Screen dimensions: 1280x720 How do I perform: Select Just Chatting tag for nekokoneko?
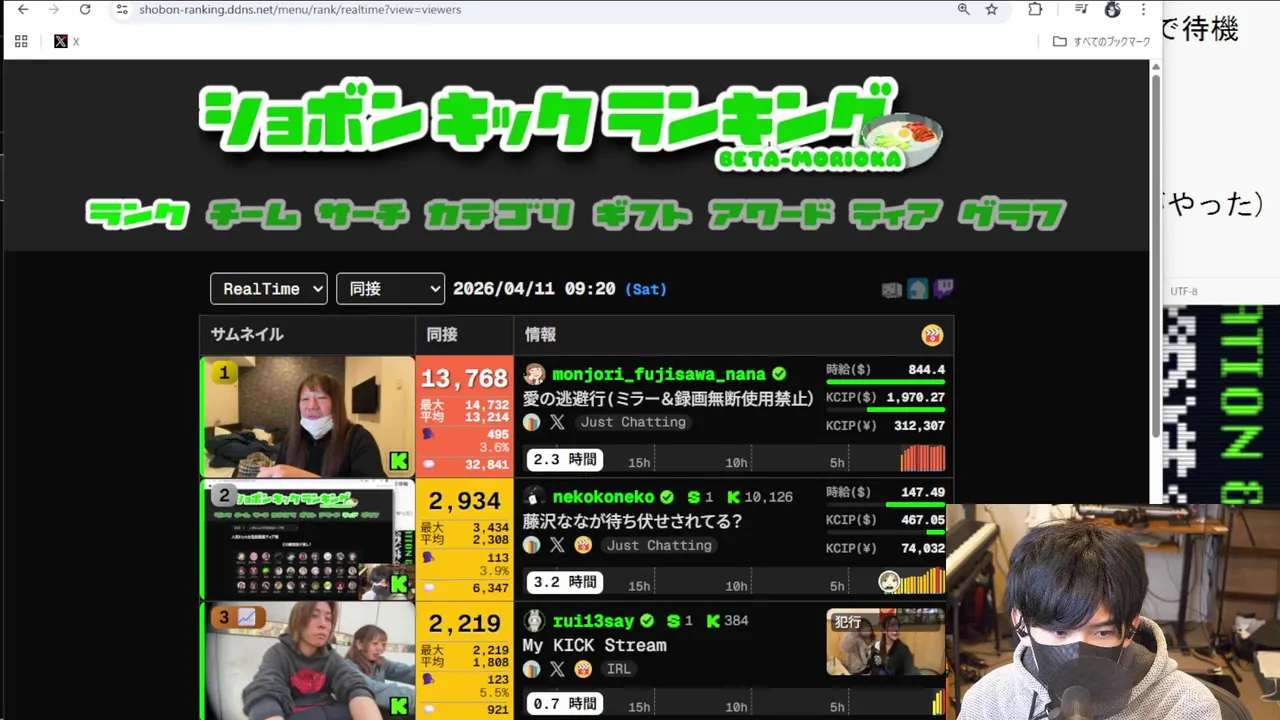pos(659,545)
